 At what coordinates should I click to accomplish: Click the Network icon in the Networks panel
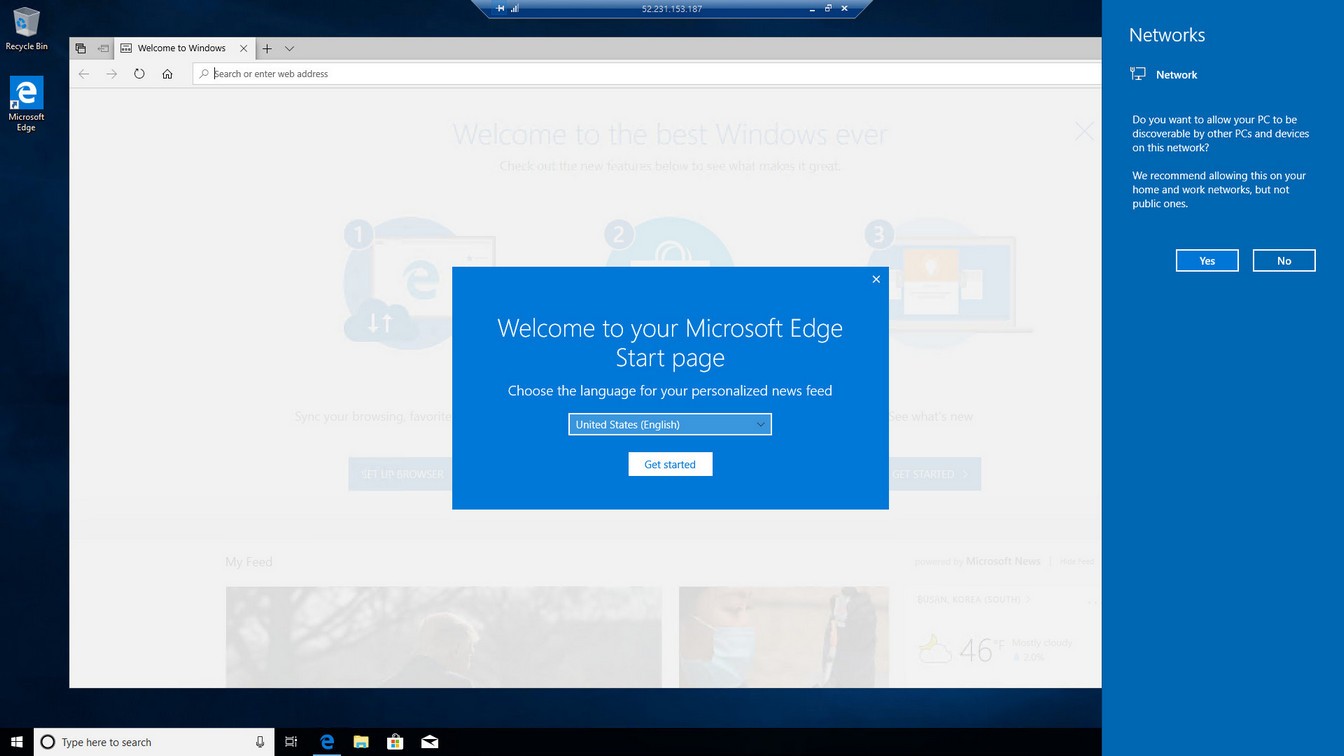pyautogui.click(x=1138, y=74)
